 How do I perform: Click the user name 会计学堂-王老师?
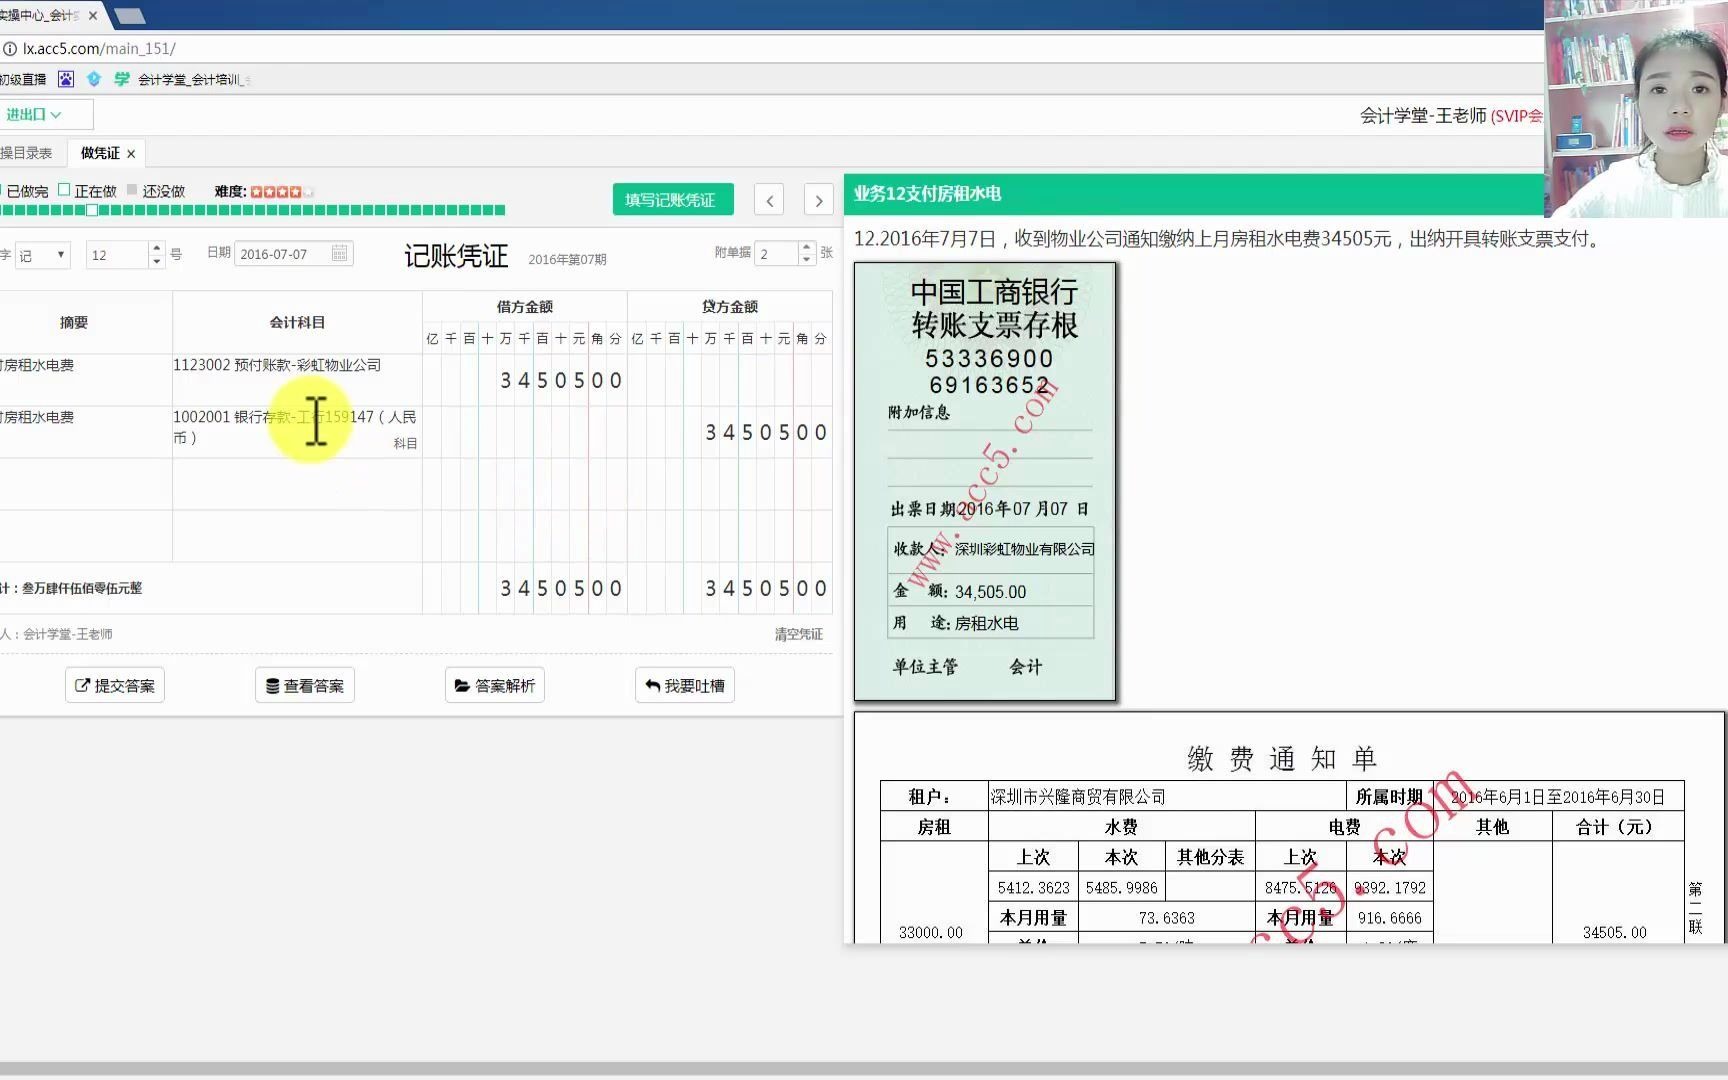(x=1423, y=116)
